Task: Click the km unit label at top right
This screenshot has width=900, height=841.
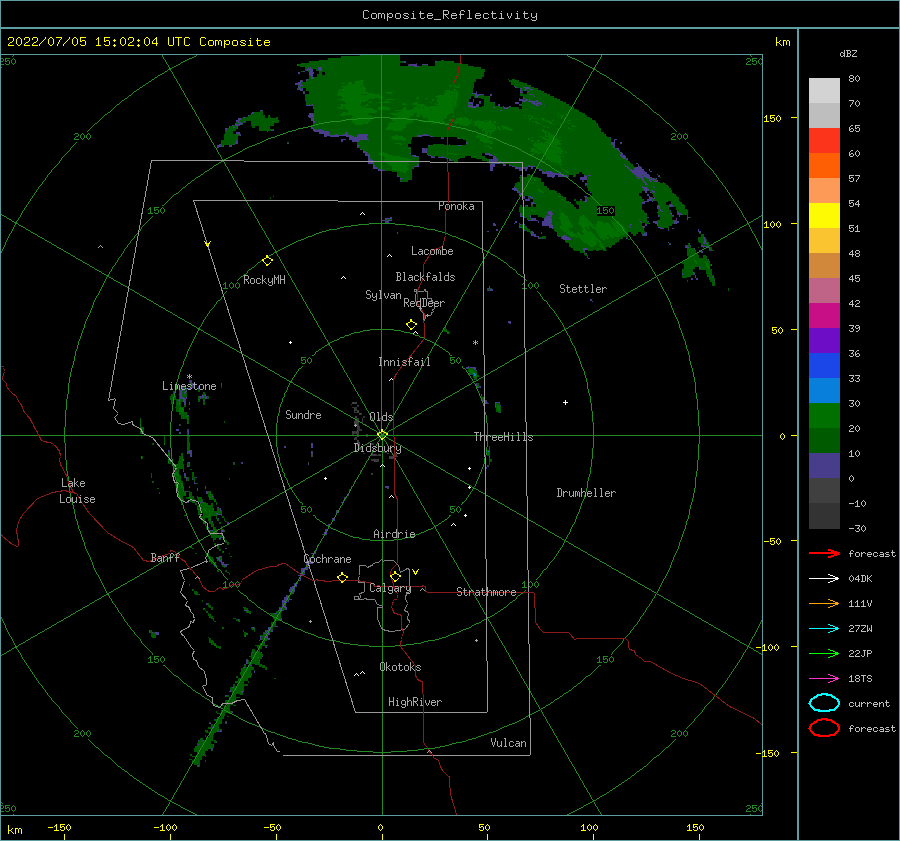Action: [782, 42]
